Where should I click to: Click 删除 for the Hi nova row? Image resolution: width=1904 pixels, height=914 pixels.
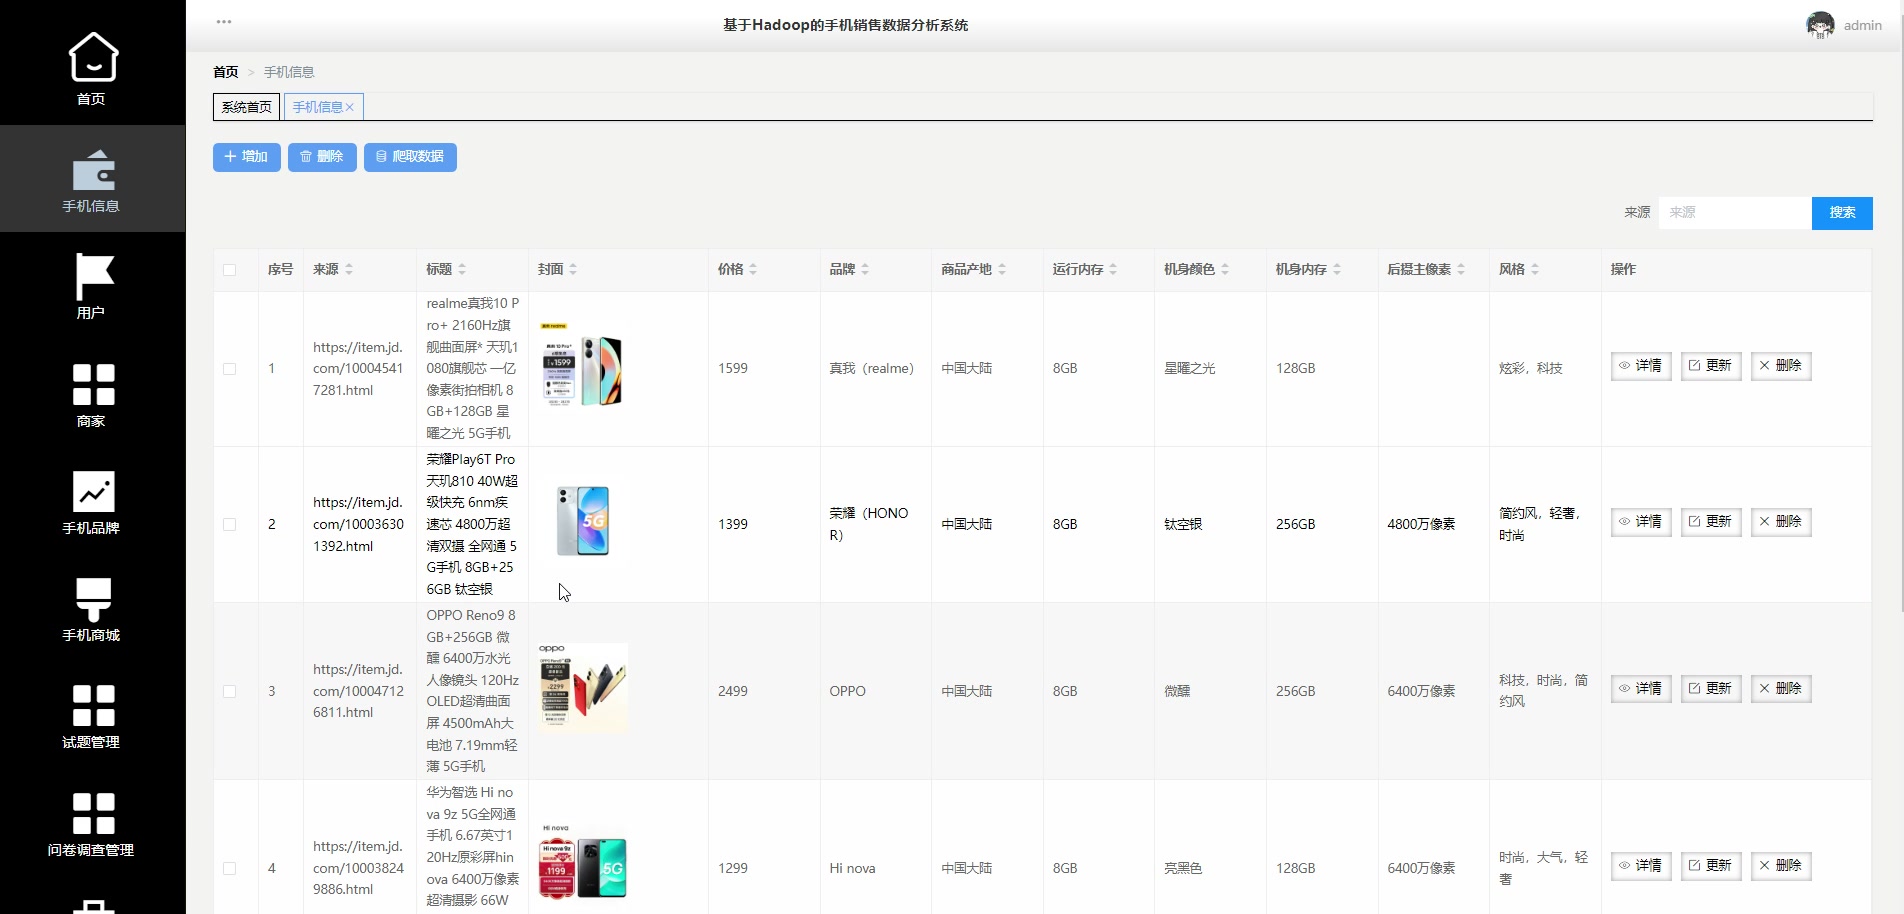click(x=1781, y=866)
